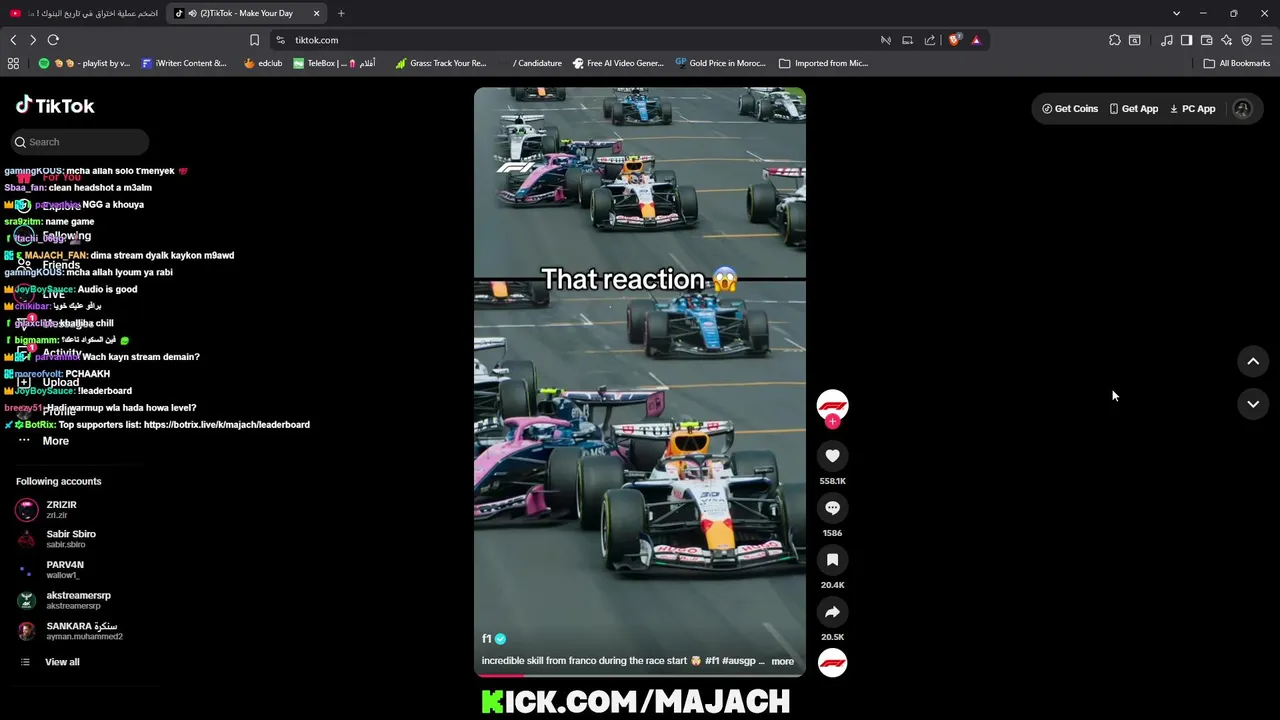Open the Brave playlist music note icon
Screen dimensions: 1280x720
pos(1167,40)
